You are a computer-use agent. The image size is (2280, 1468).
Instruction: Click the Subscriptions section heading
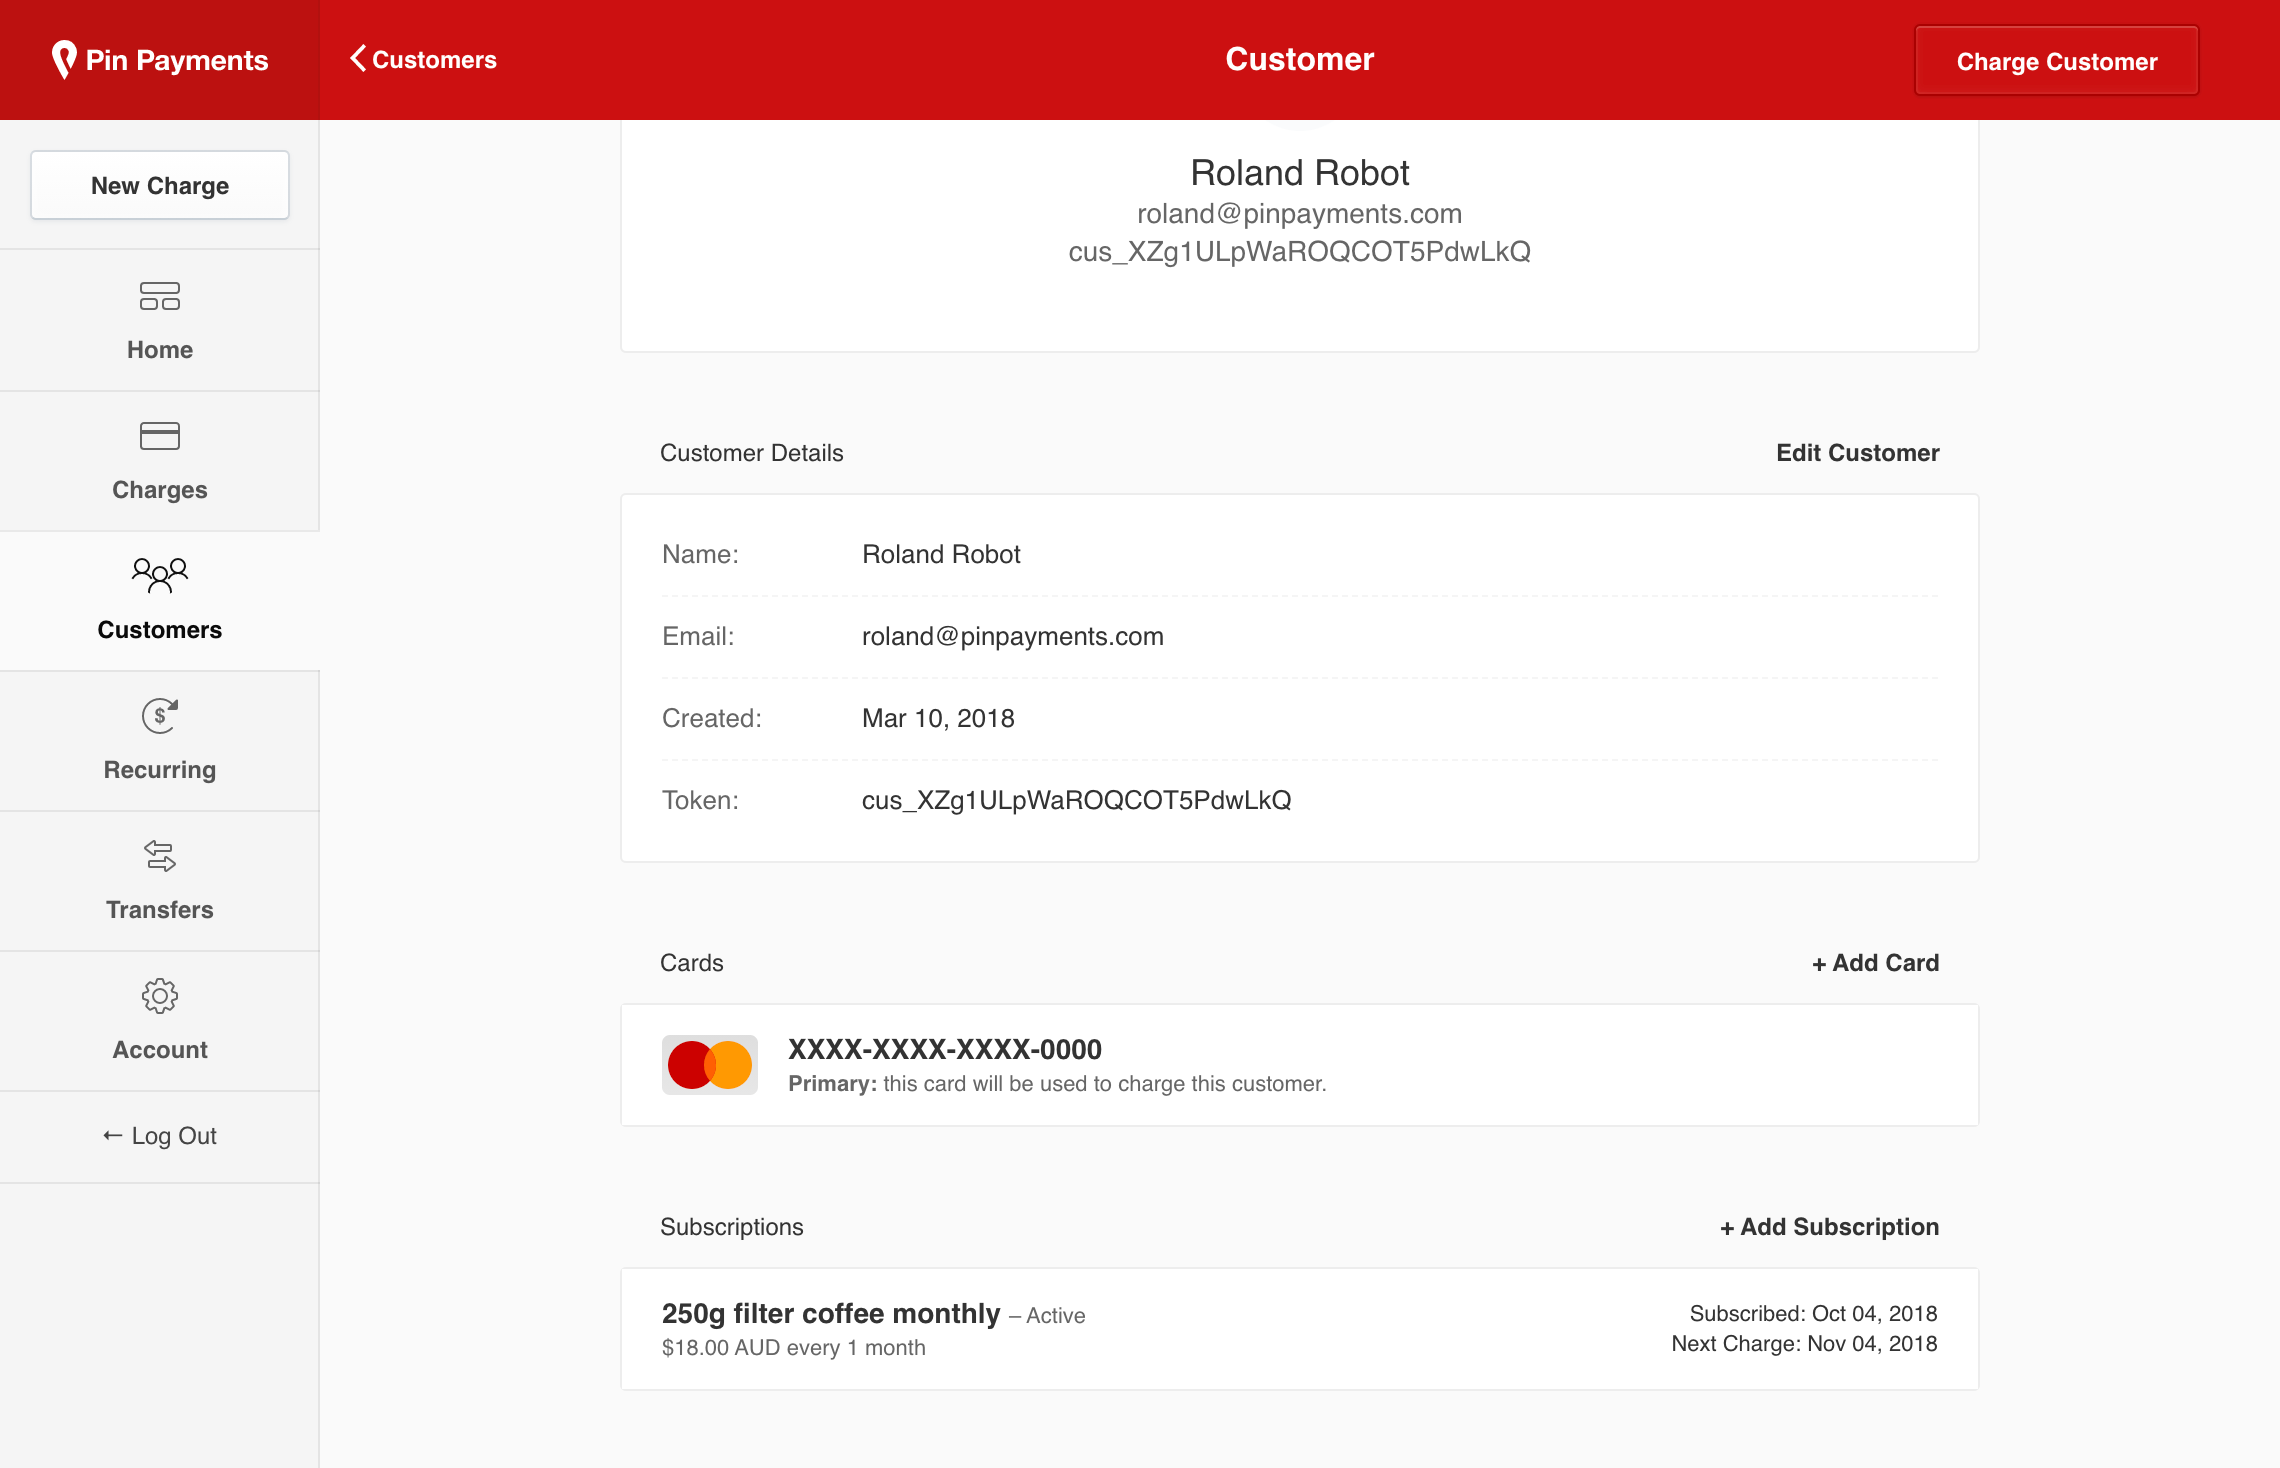click(x=732, y=1227)
